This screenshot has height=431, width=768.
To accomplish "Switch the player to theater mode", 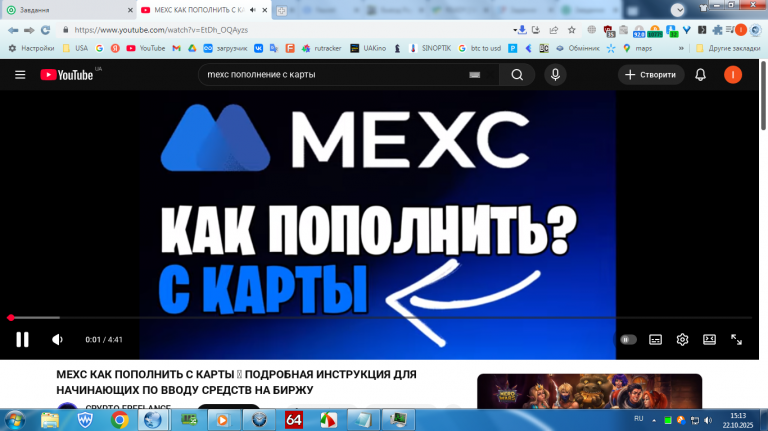I will click(709, 339).
